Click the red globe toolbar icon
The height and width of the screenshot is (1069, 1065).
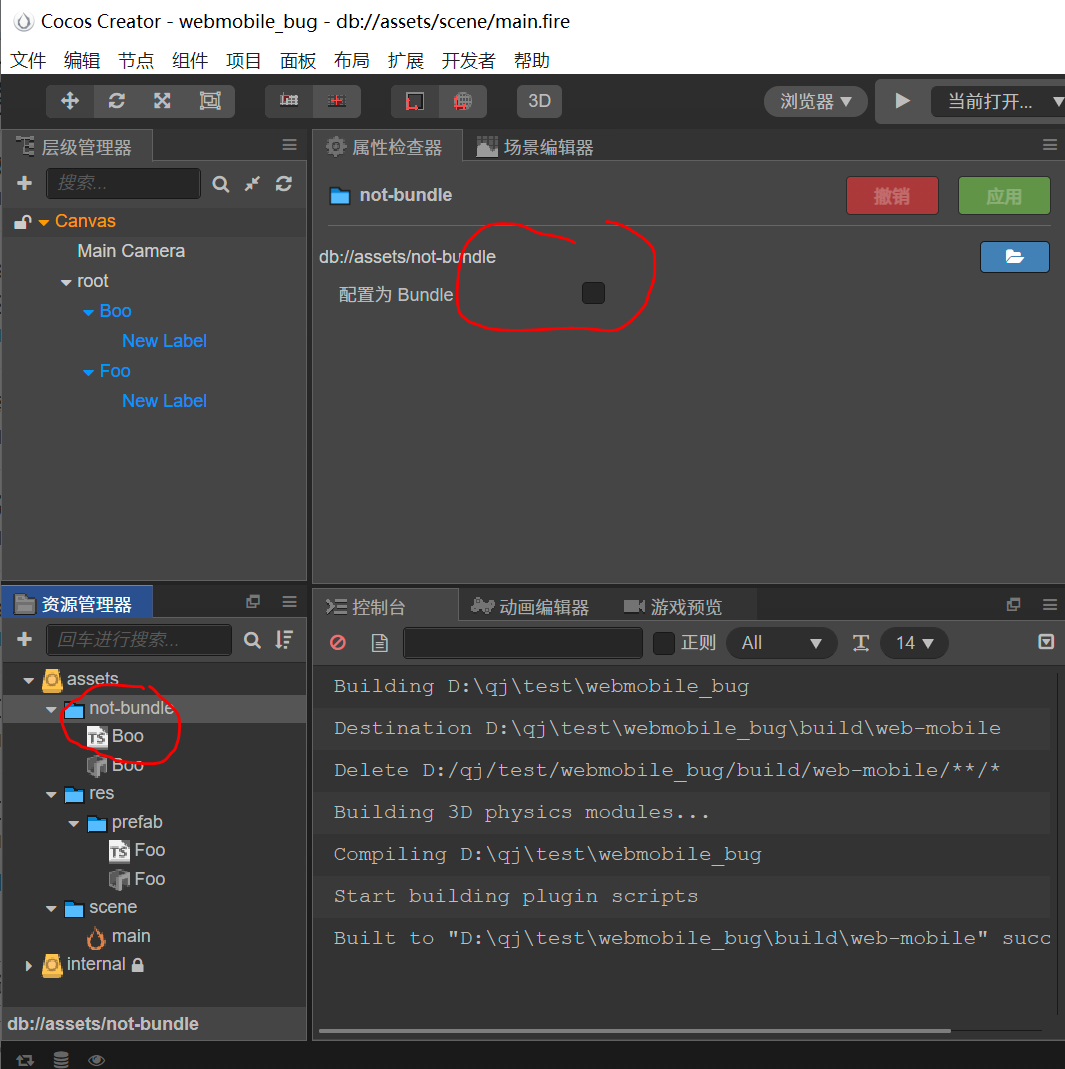(462, 101)
